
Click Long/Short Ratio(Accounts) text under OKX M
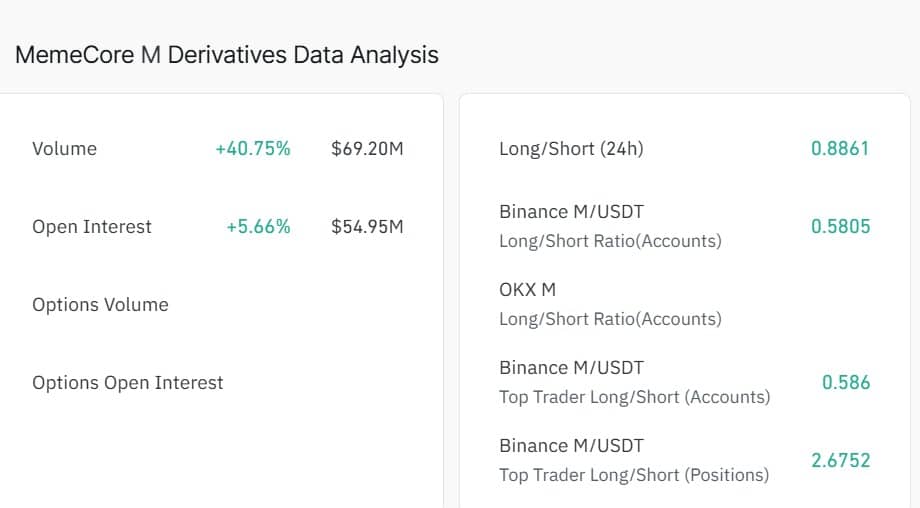[x=610, y=320]
